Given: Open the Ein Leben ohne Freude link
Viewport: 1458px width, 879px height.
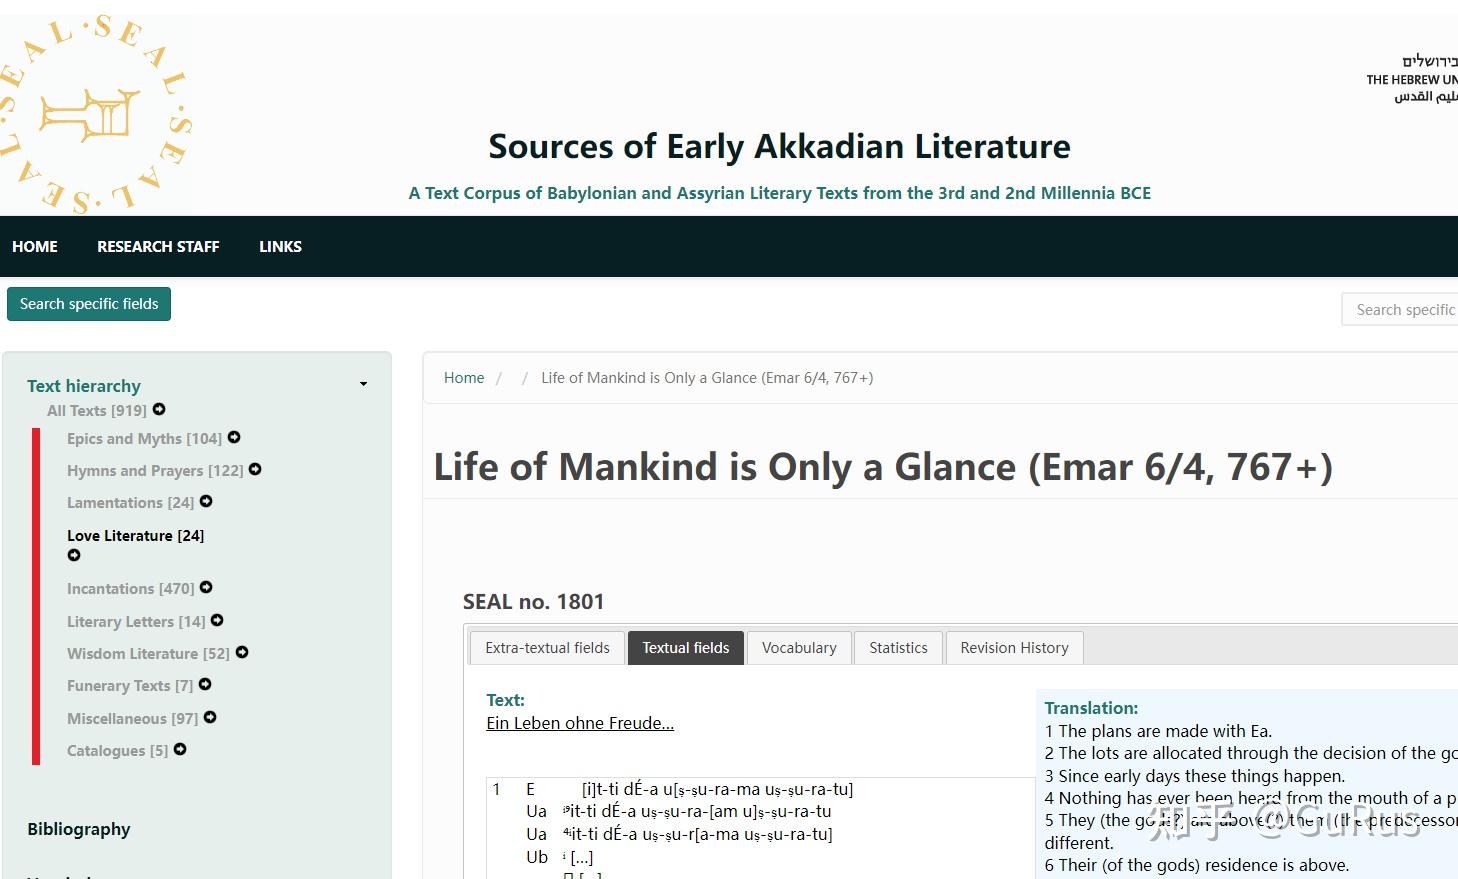Looking at the screenshot, I should [580, 723].
